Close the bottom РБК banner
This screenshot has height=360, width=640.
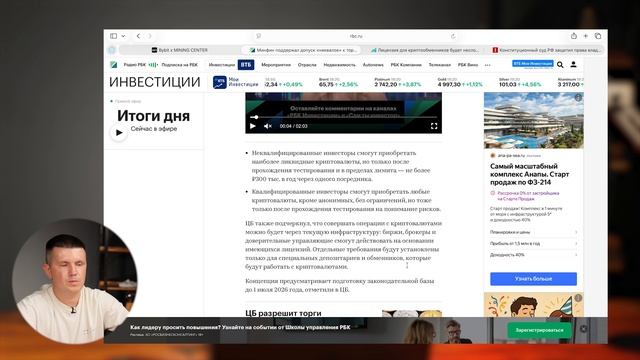[x=583, y=329]
